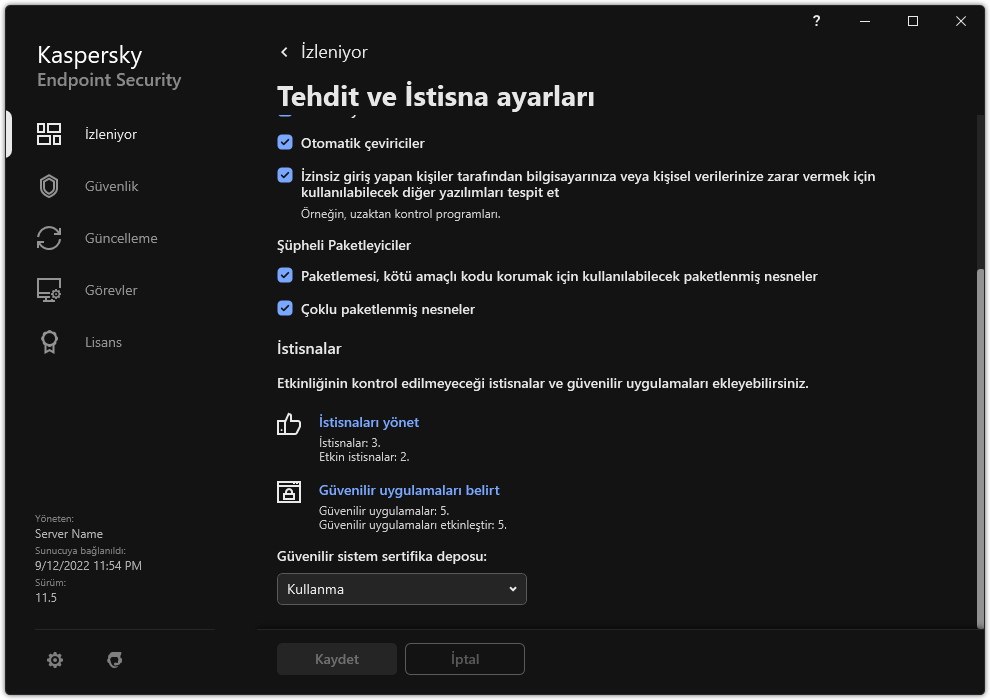Viewport: 990px width, 700px height.
Task: Open settings gear icon at bottom left
Action: click(55, 660)
